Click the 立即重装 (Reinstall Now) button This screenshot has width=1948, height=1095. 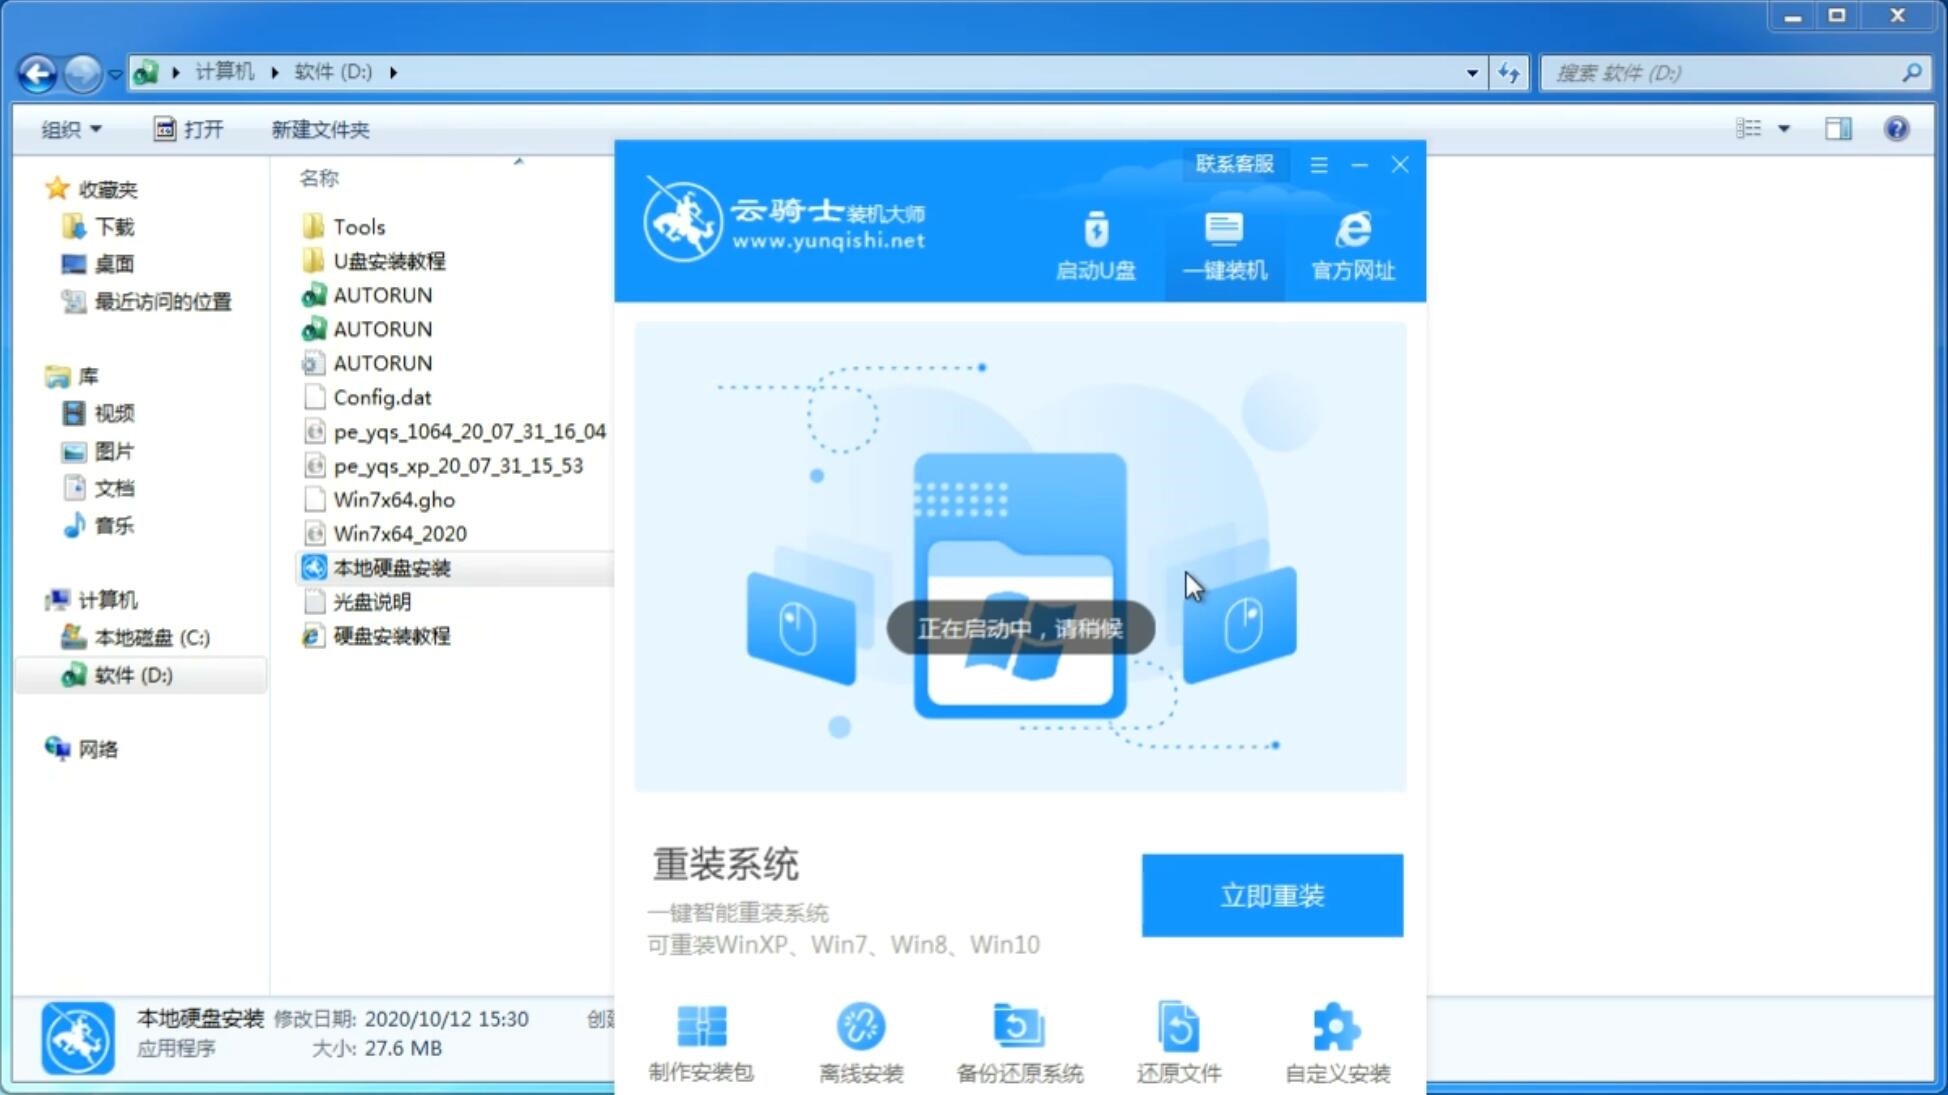pyautogui.click(x=1272, y=894)
